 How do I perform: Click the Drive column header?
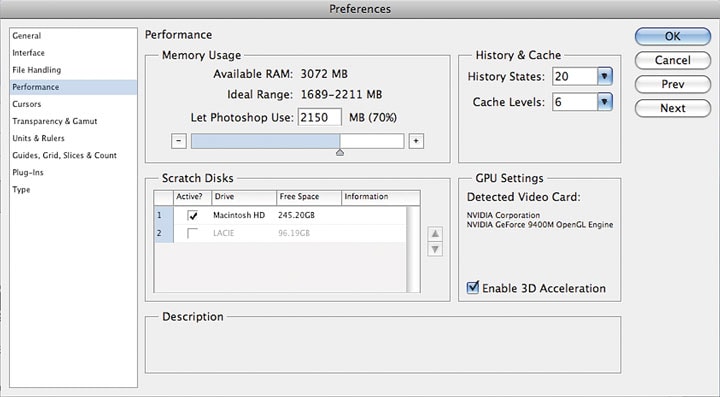tap(244, 197)
